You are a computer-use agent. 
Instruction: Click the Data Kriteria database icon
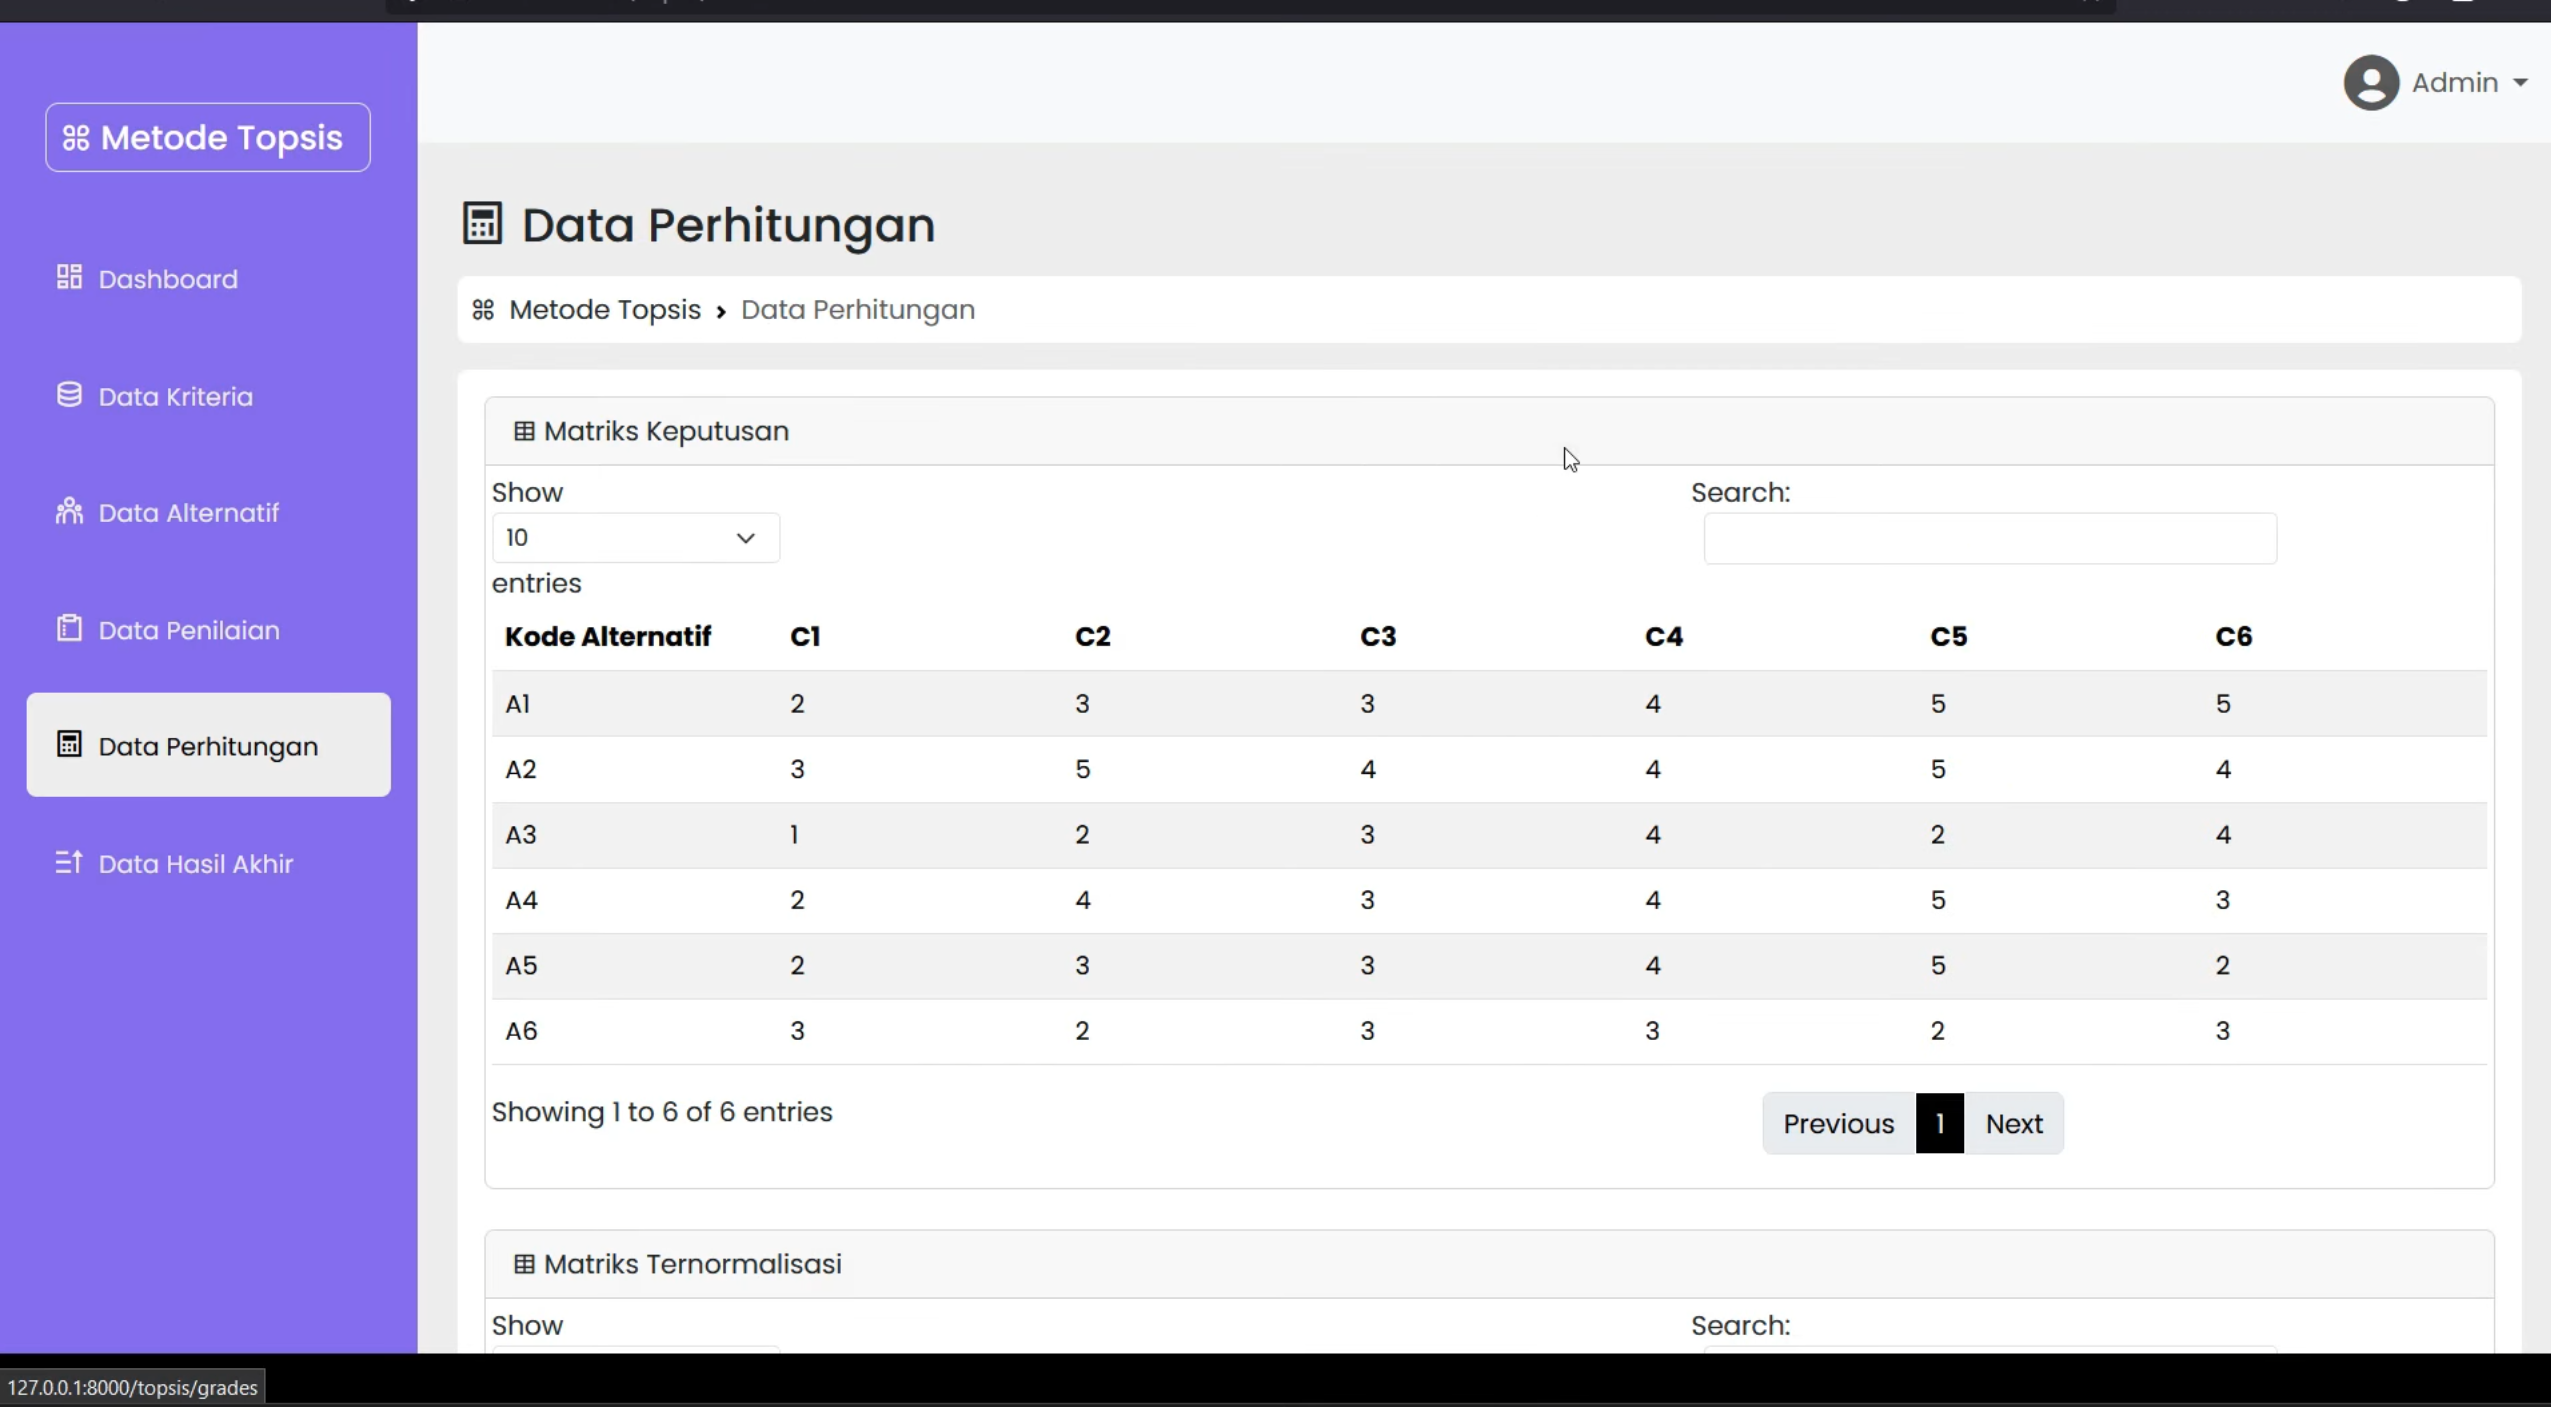(69, 395)
